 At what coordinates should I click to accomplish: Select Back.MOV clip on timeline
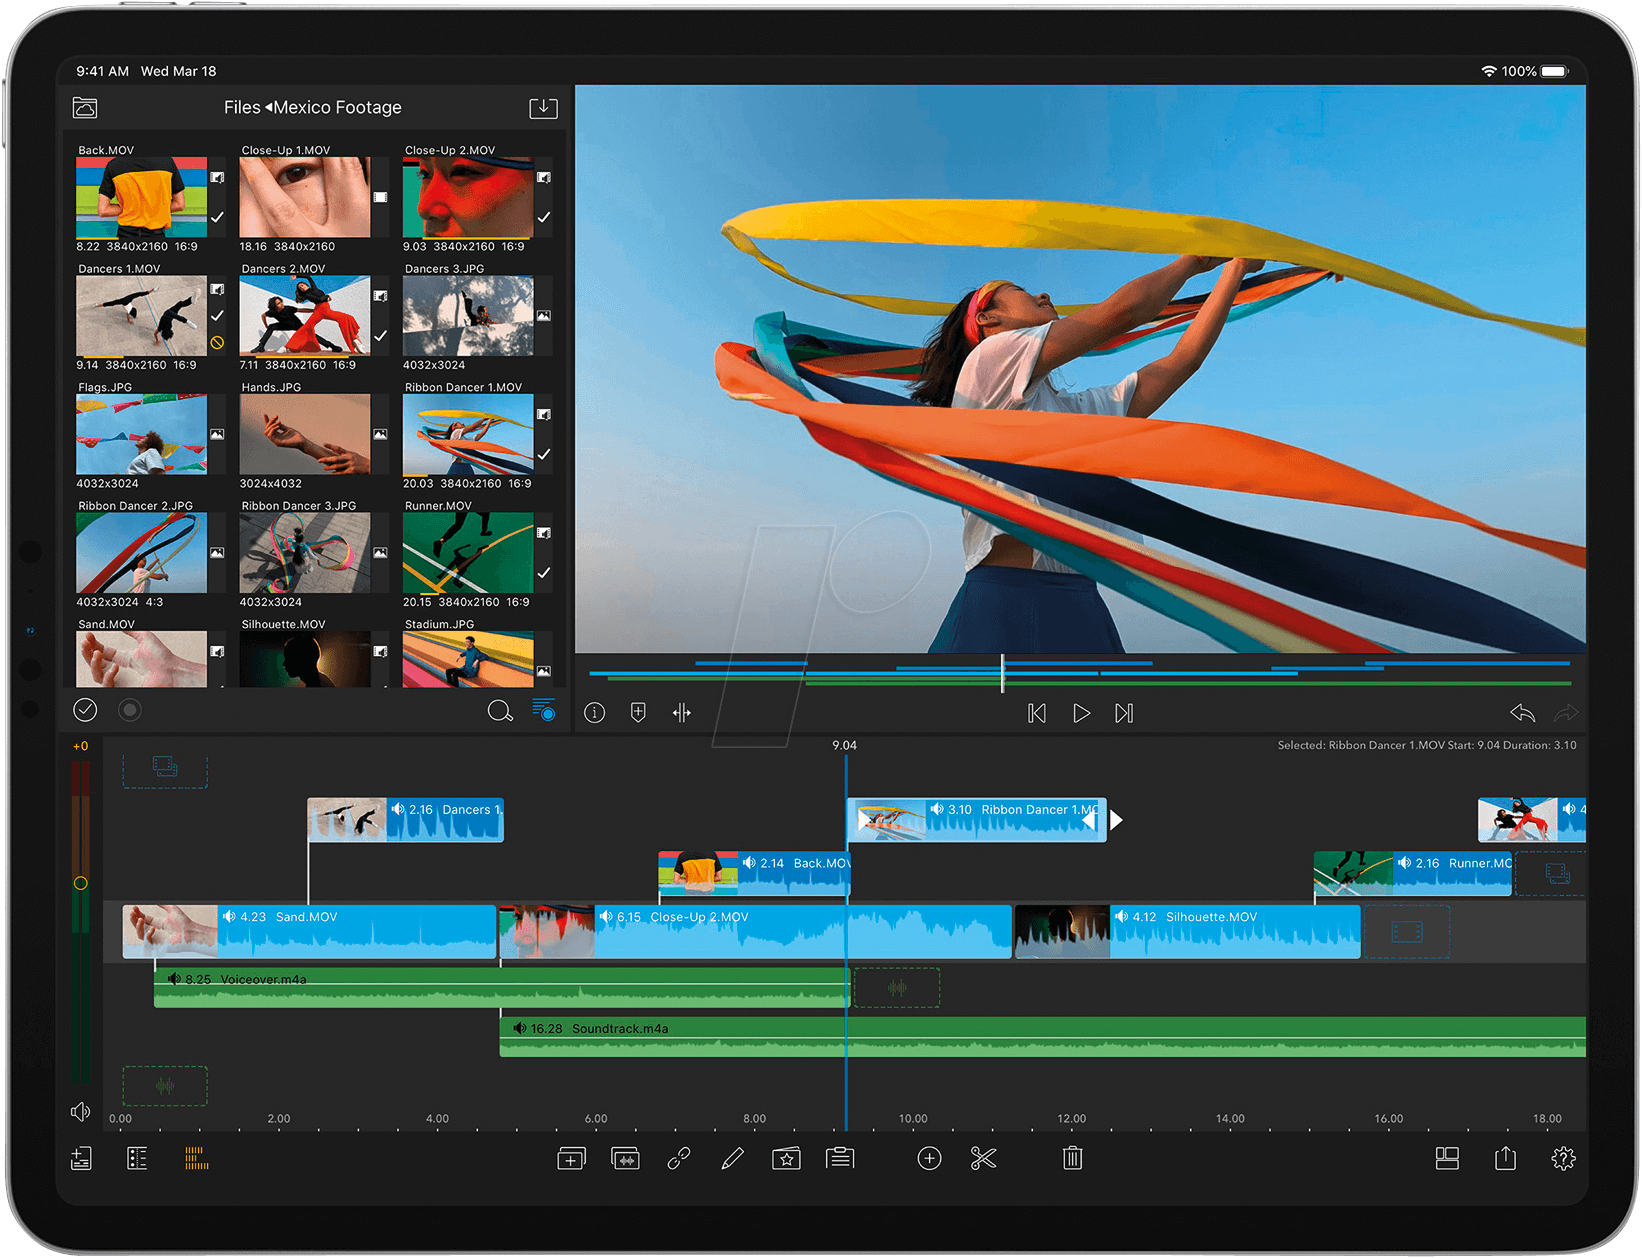pyautogui.click(x=754, y=873)
